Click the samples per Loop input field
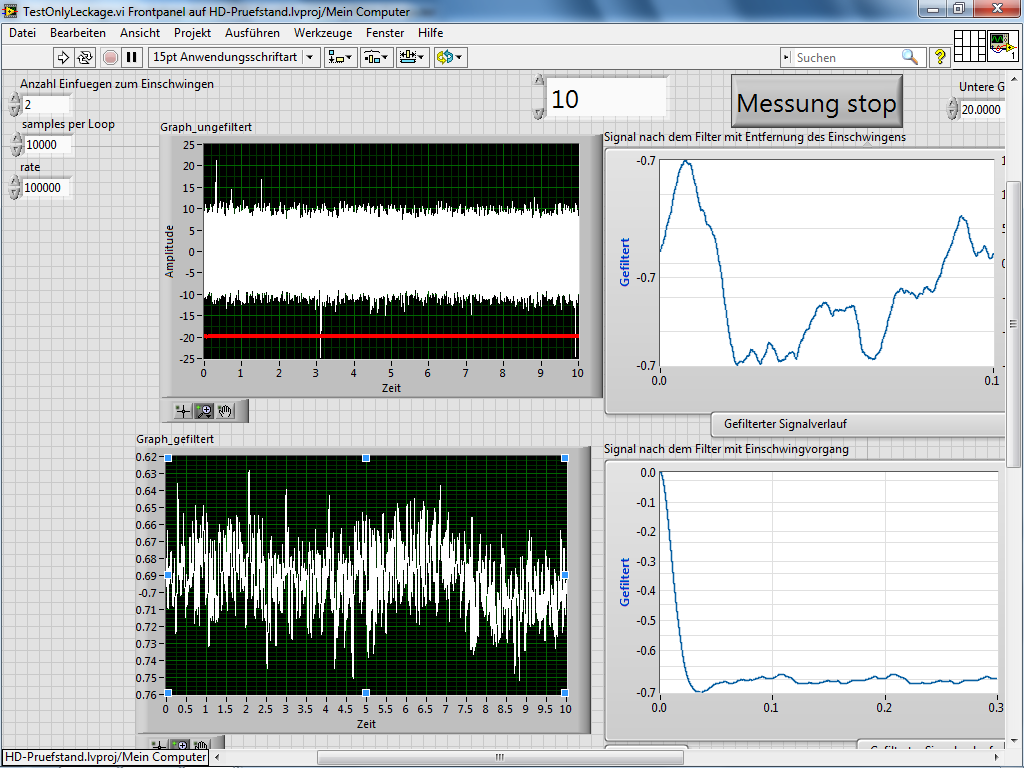 [47, 145]
